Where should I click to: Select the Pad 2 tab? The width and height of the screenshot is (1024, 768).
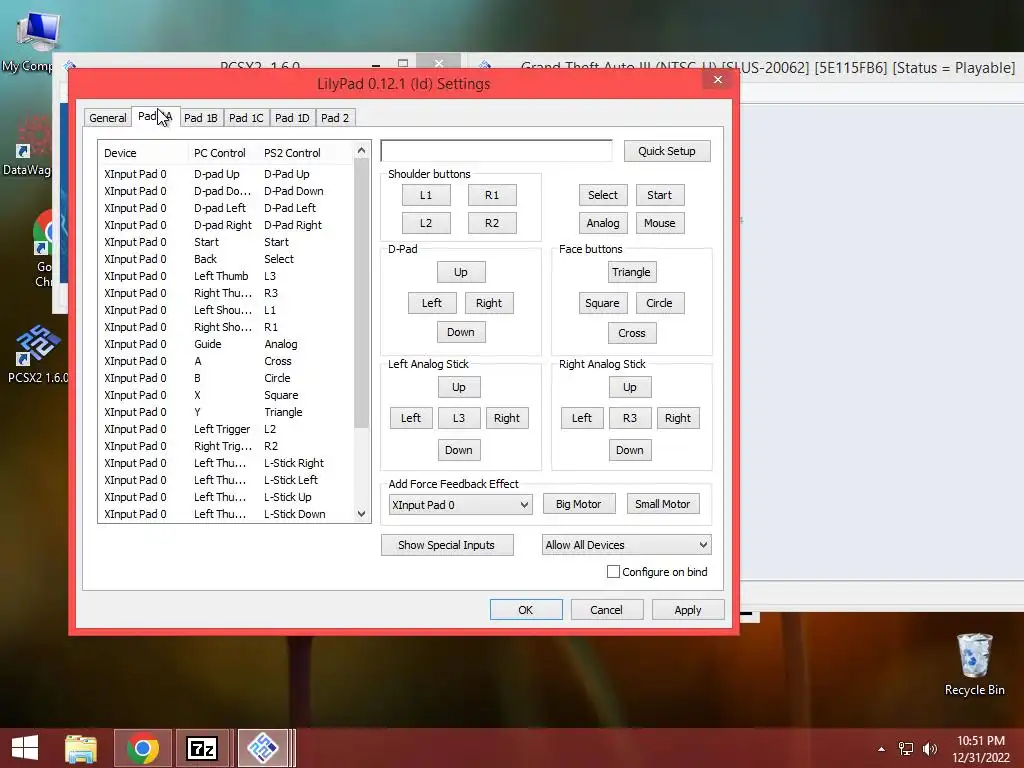(335, 118)
